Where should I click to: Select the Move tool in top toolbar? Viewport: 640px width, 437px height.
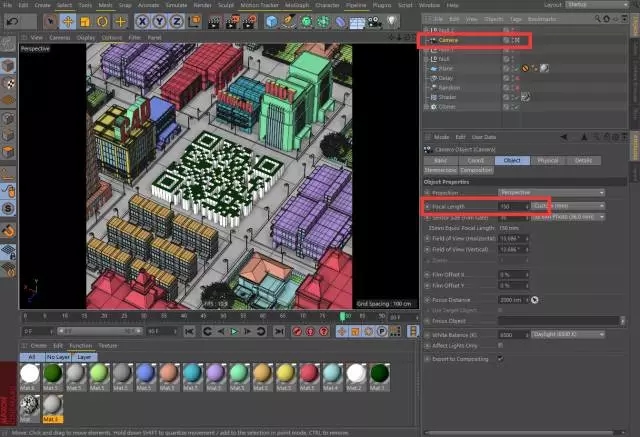pos(66,21)
